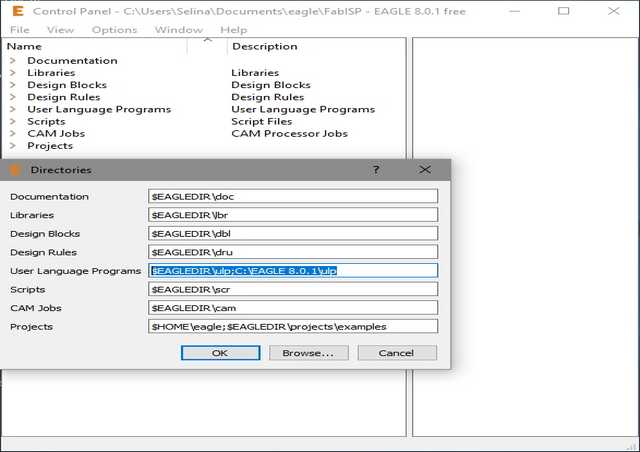Viewport: 640px width, 452px height.
Task: Select the Libraries tree item
Action: pyautogui.click(x=51, y=73)
